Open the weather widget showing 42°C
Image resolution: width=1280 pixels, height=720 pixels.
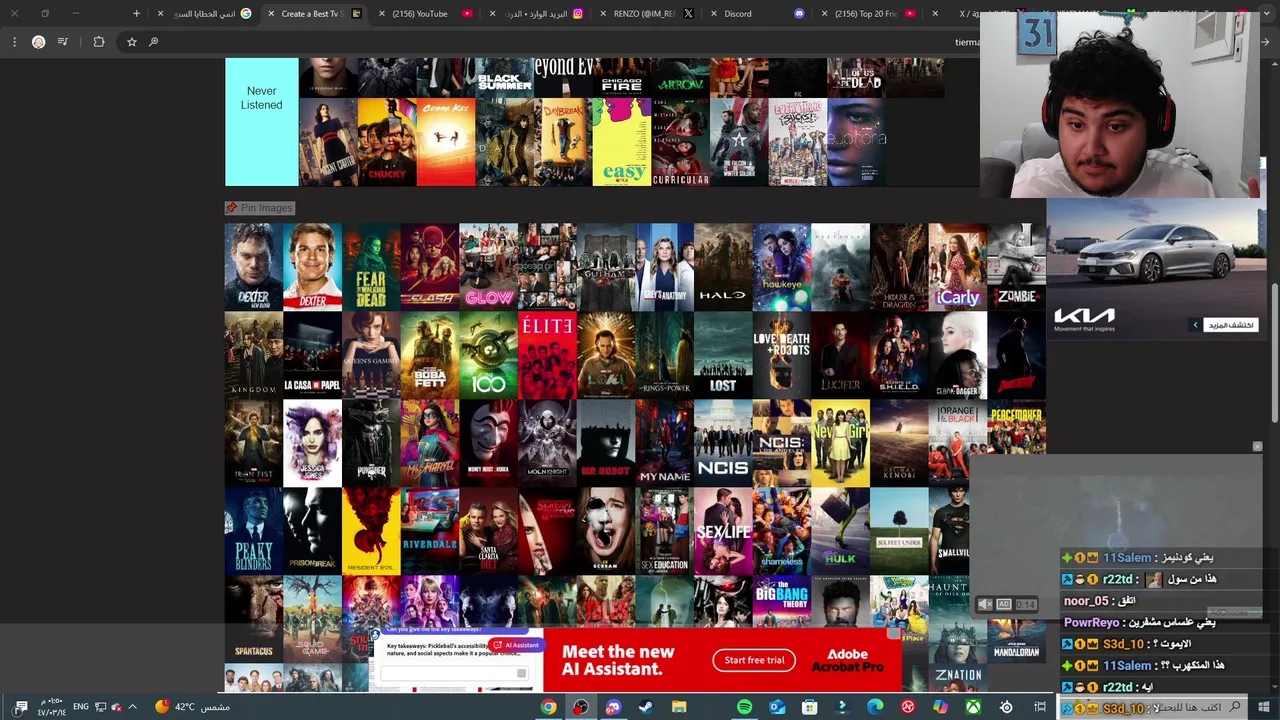pyautogui.click(x=191, y=707)
